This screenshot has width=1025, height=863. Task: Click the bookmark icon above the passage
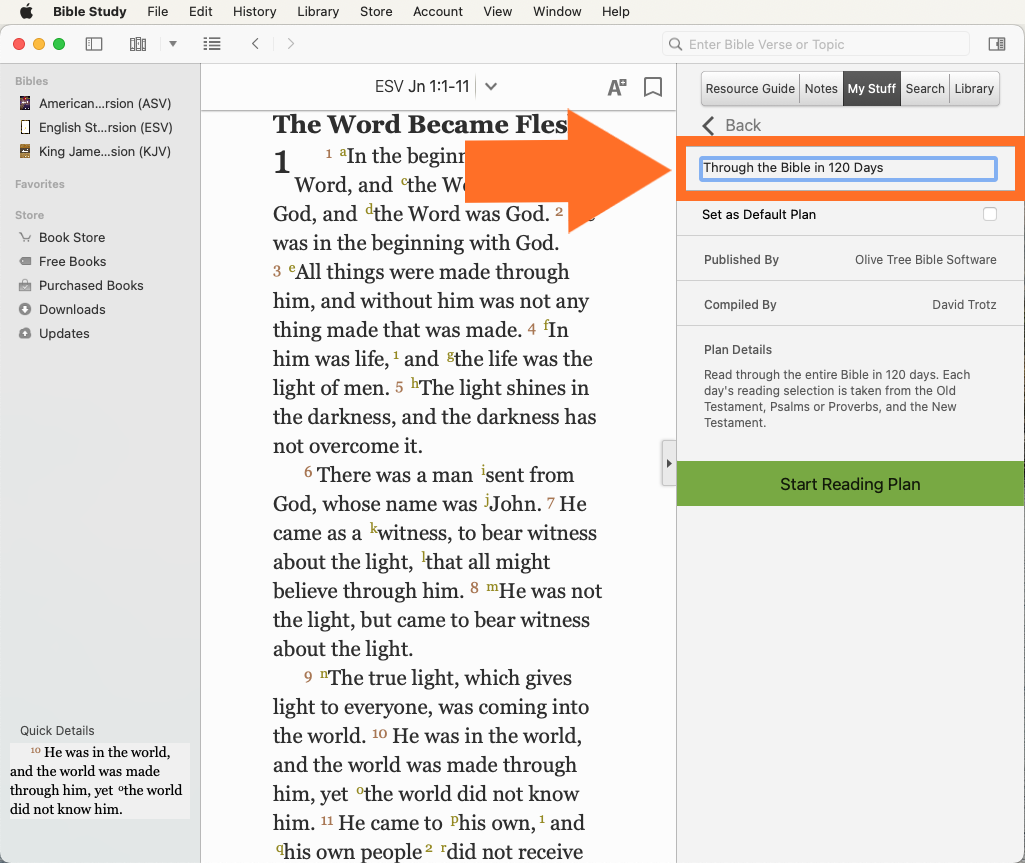click(653, 87)
